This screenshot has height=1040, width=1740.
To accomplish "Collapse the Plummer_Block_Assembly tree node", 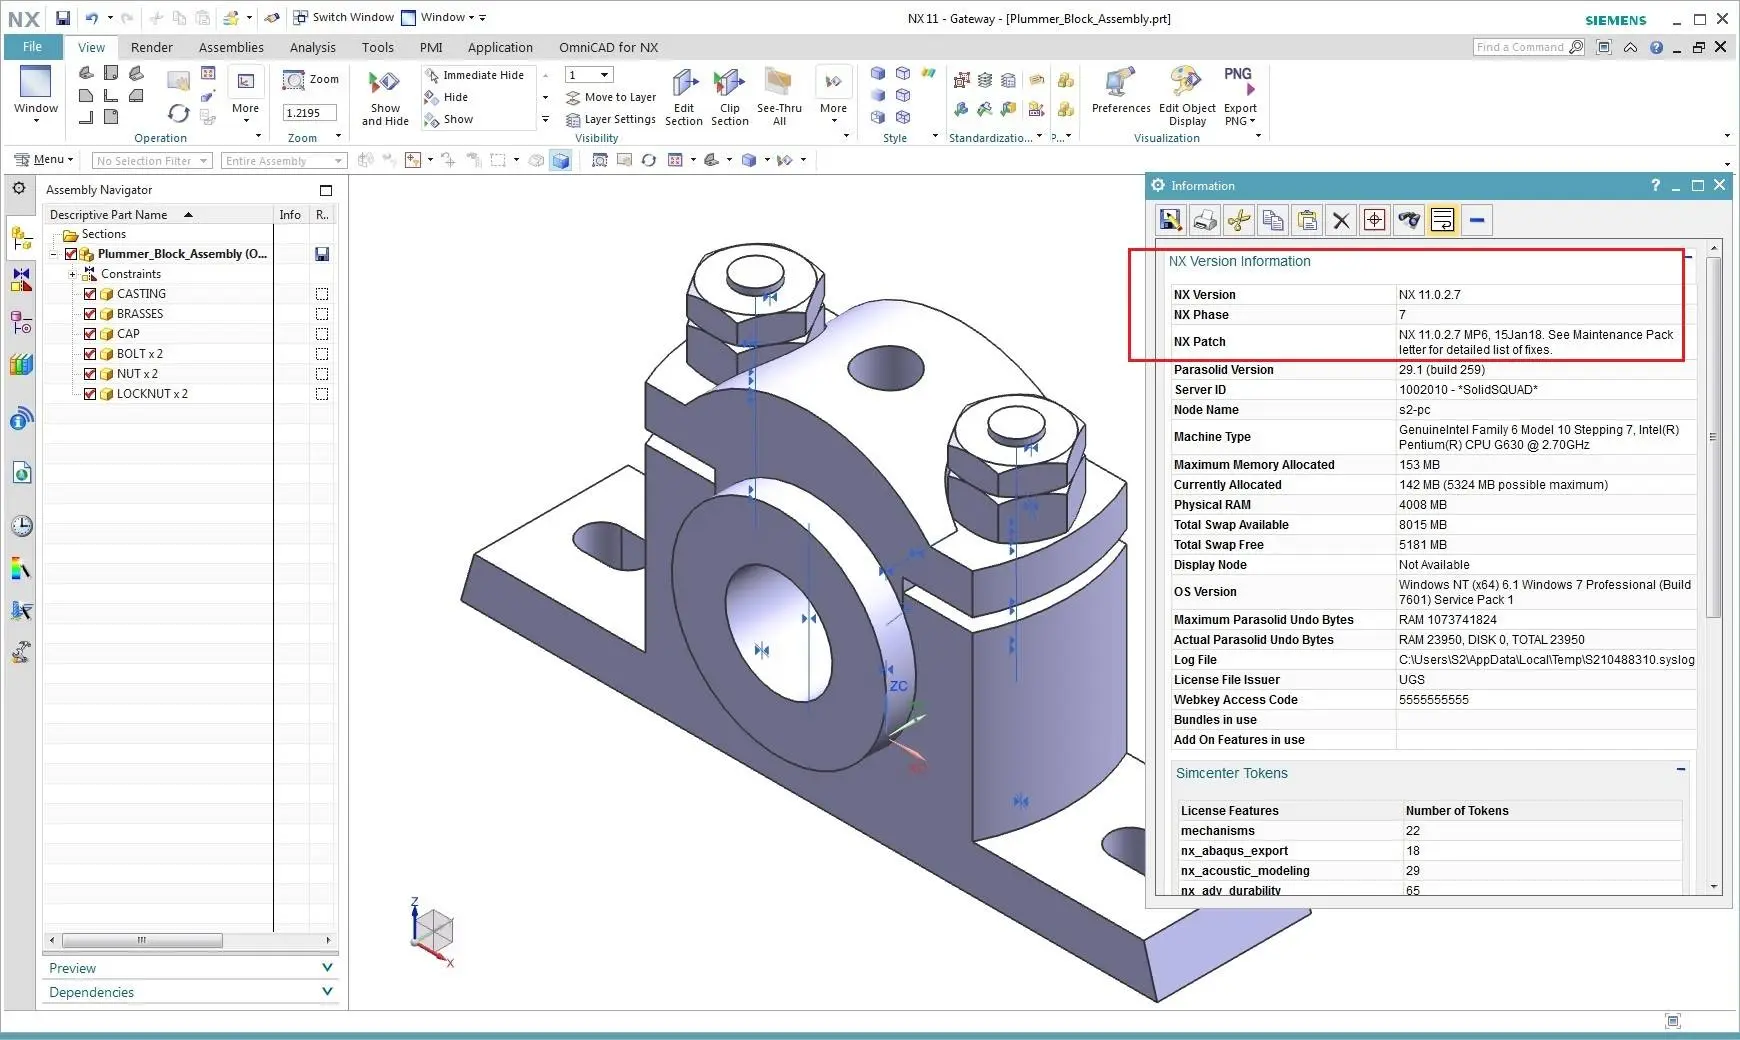I will (53, 254).
